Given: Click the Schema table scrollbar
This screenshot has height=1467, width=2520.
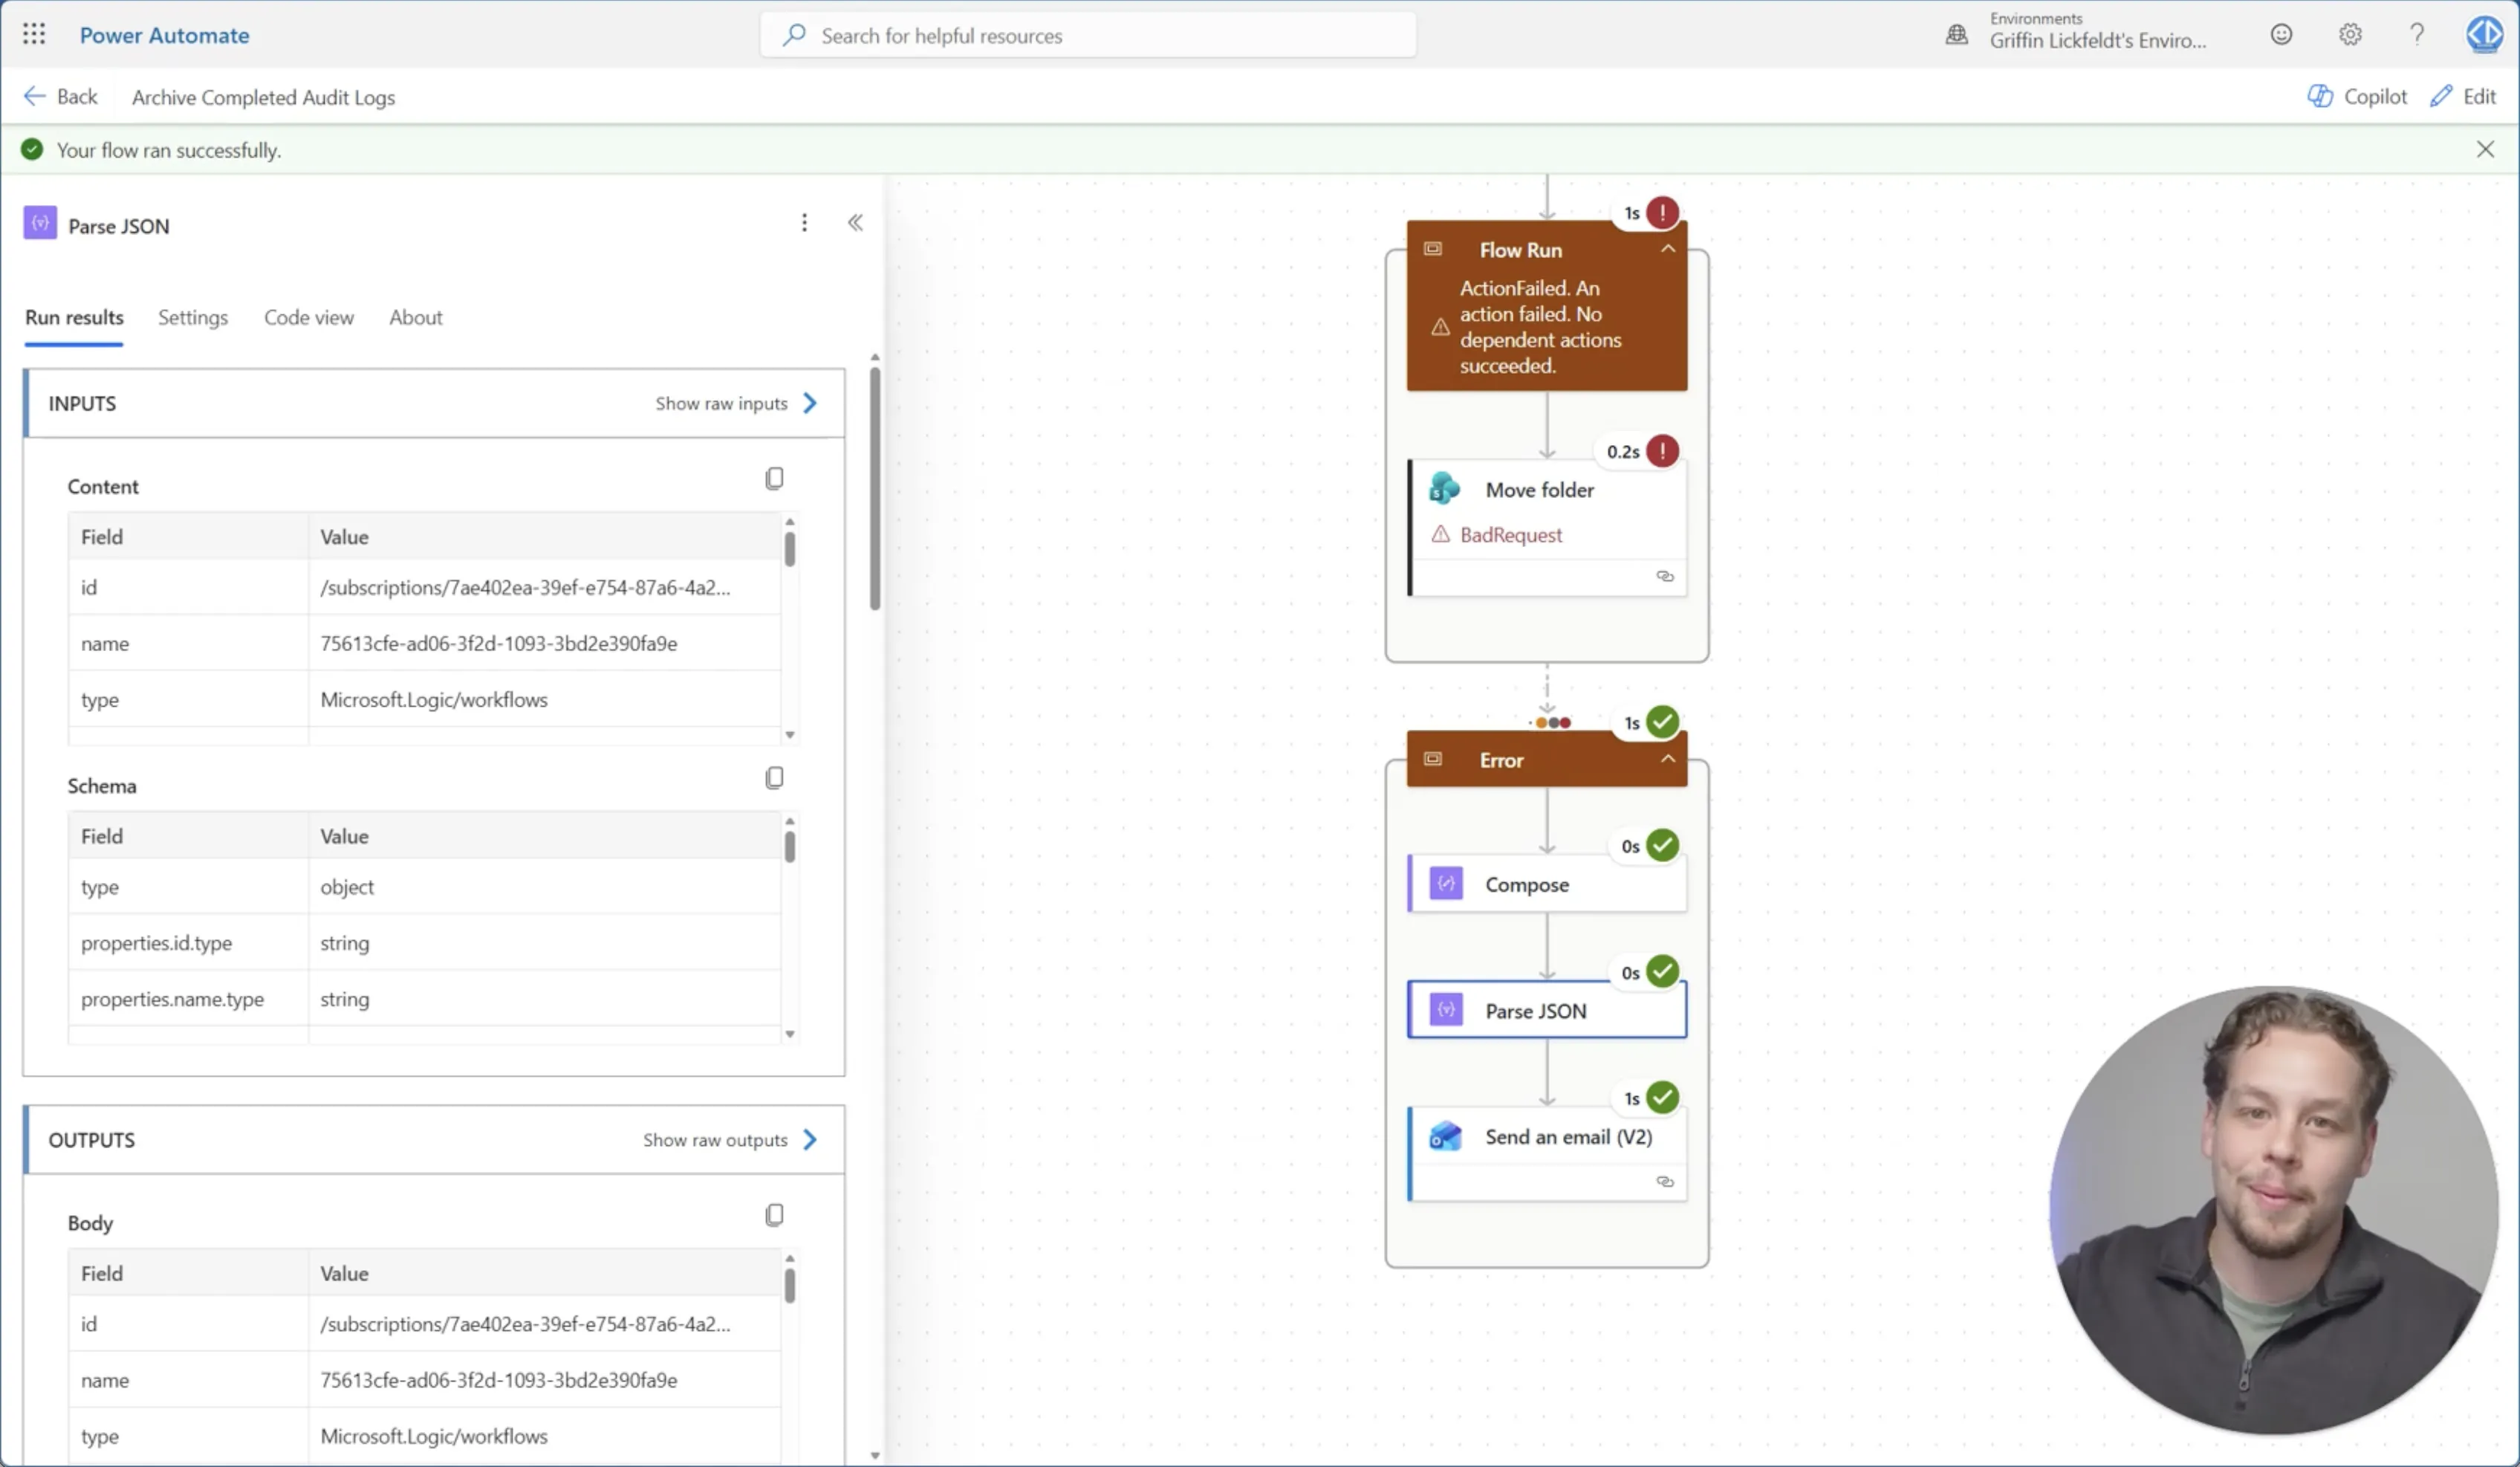Looking at the screenshot, I should click(x=790, y=846).
